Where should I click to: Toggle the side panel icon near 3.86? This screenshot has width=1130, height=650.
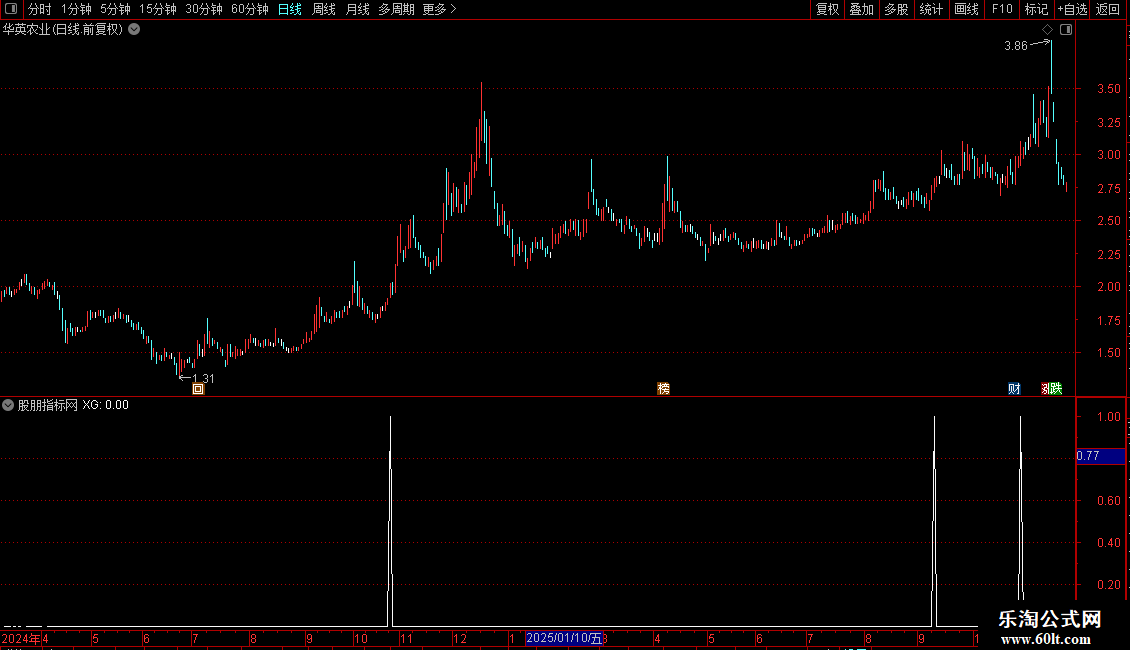pyautogui.click(x=1066, y=30)
